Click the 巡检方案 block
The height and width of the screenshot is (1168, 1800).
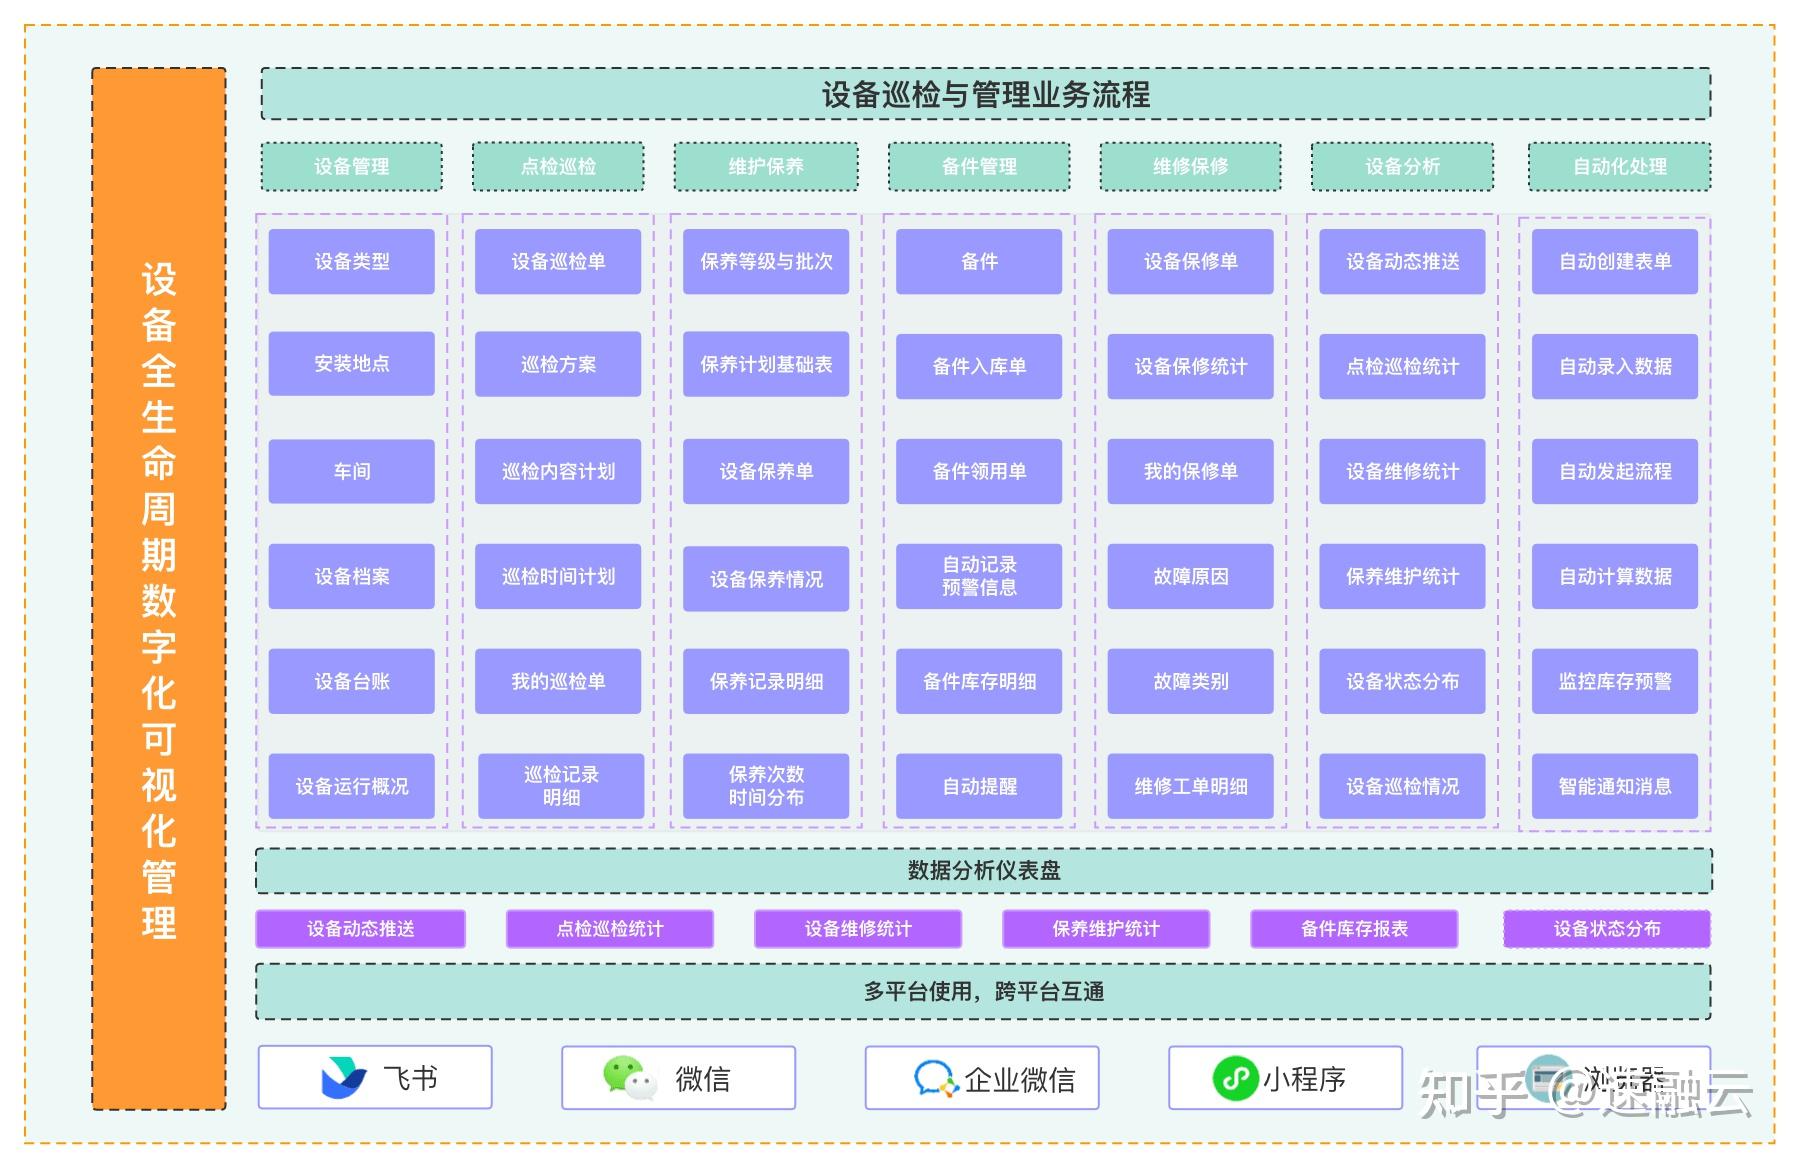558,364
